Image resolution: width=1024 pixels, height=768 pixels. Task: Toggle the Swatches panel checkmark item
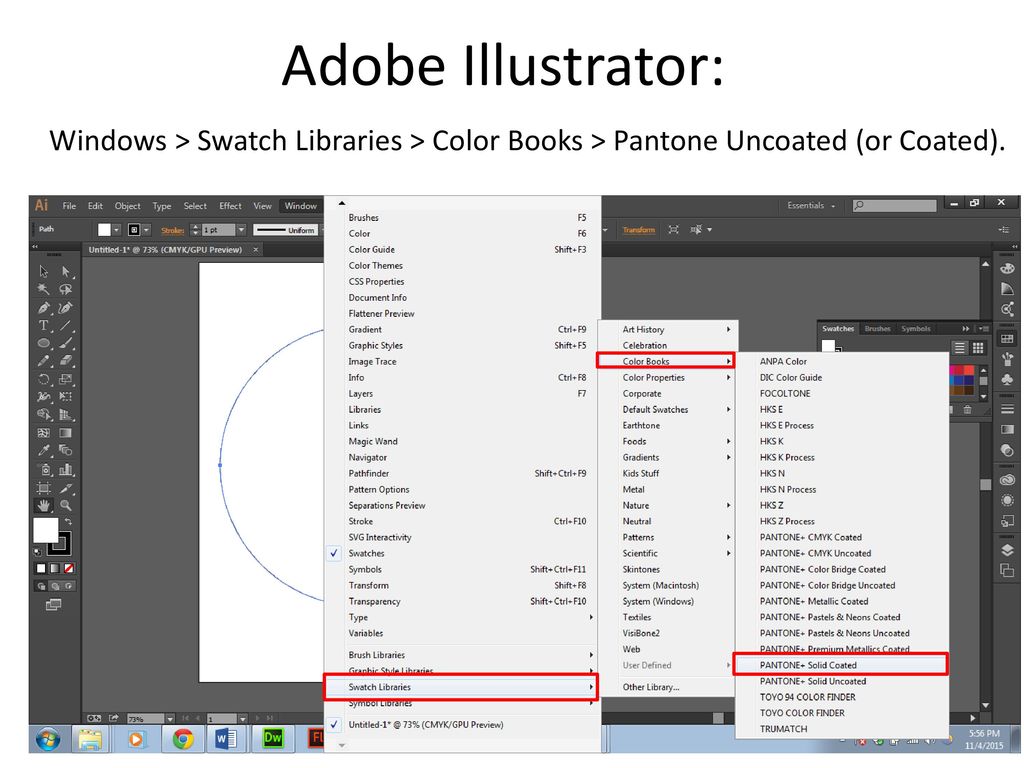point(463,553)
